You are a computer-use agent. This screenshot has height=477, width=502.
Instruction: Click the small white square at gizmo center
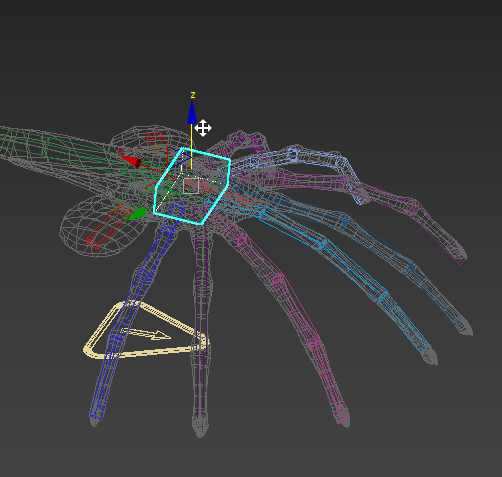[191, 186]
